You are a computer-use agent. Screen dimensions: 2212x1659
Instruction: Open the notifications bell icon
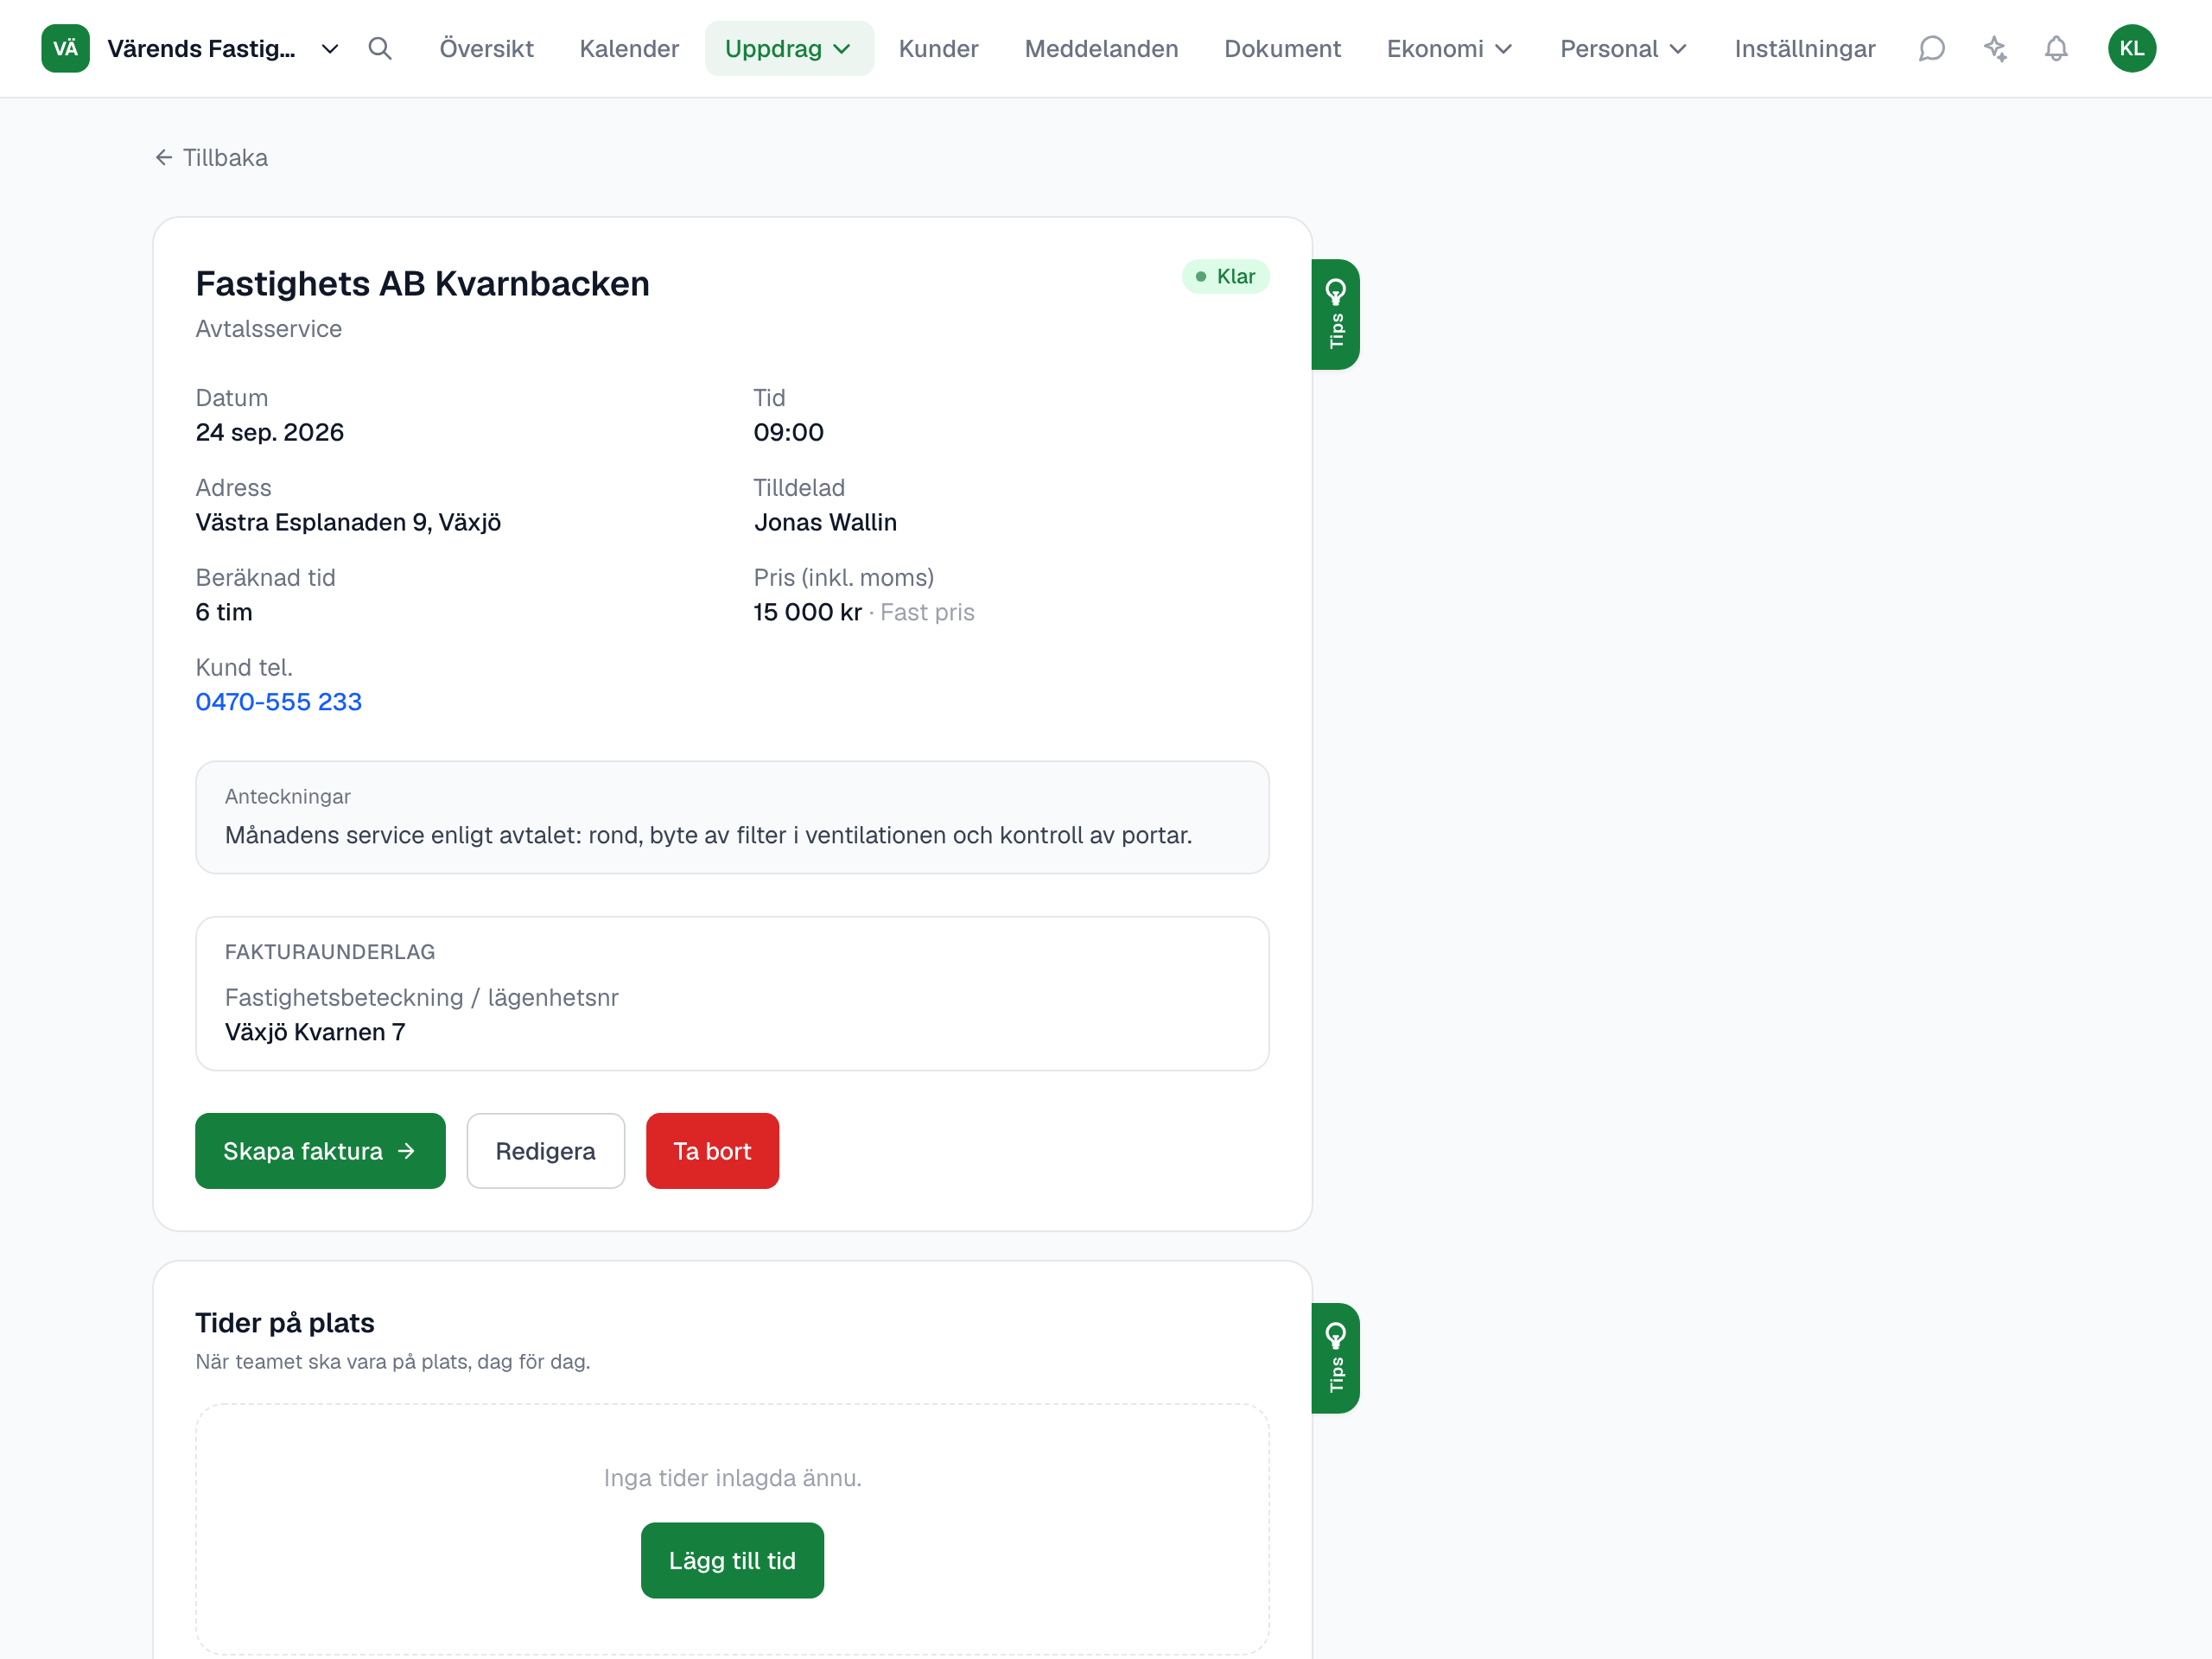coord(2056,48)
